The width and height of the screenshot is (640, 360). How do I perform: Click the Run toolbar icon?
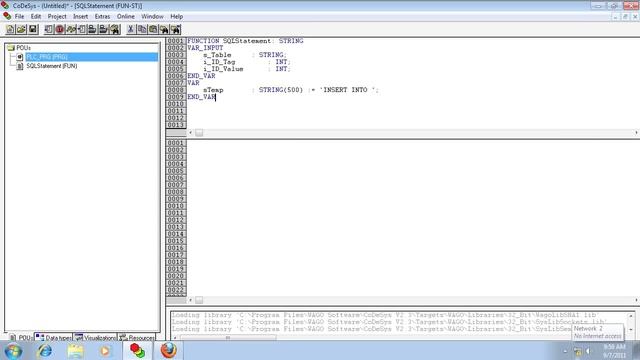click(49, 29)
